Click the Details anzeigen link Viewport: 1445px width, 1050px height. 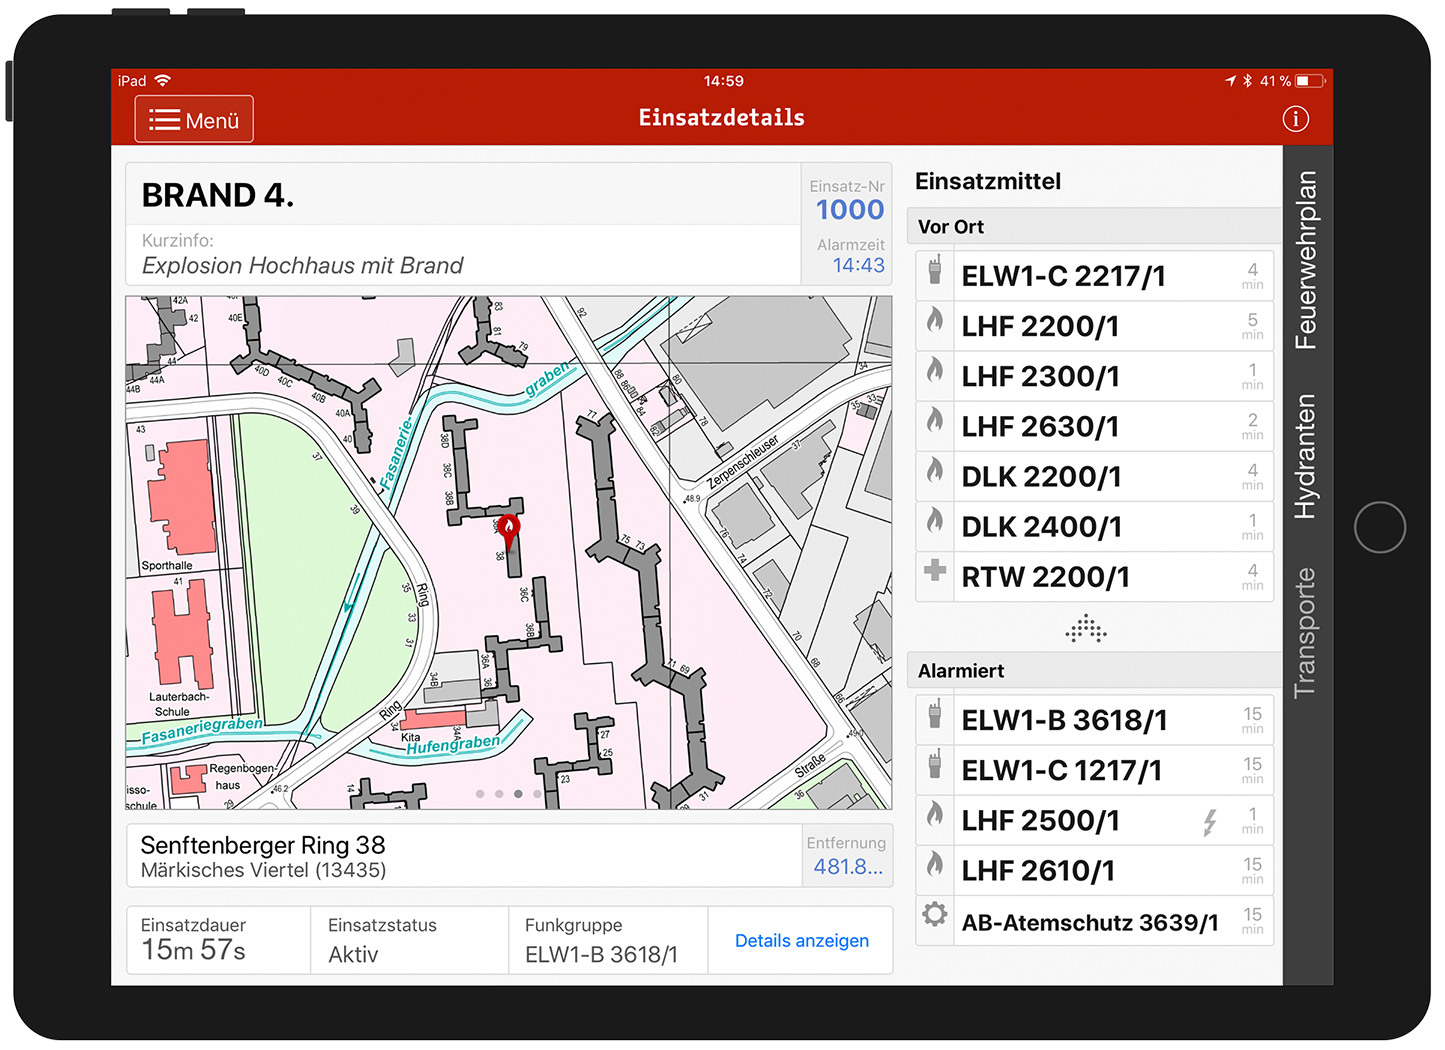coord(801,941)
